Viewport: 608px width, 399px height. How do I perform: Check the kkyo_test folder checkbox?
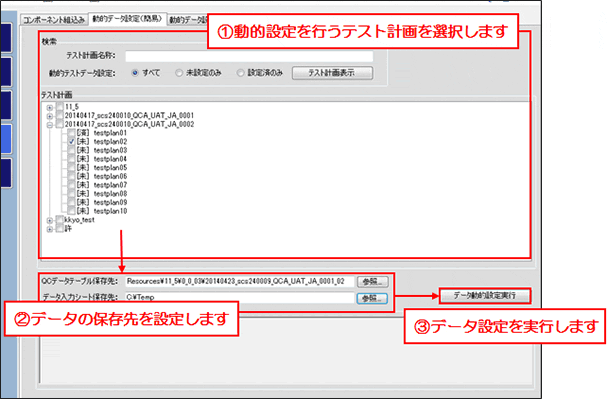[60, 220]
